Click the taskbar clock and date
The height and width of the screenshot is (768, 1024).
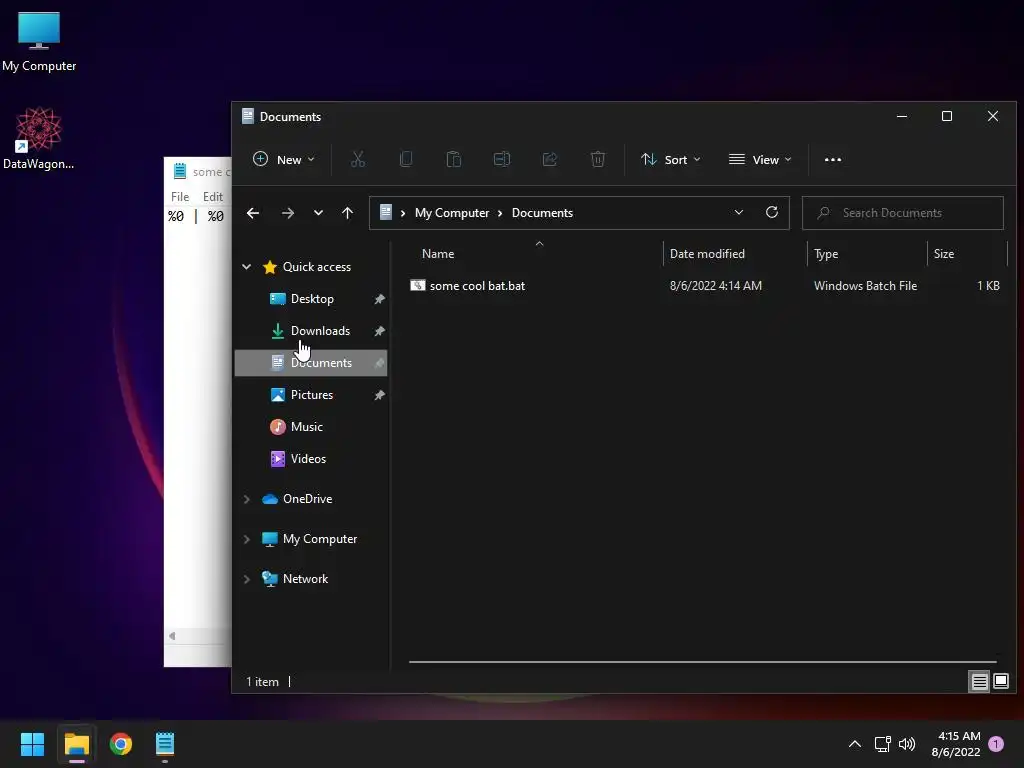click(956, 744)
